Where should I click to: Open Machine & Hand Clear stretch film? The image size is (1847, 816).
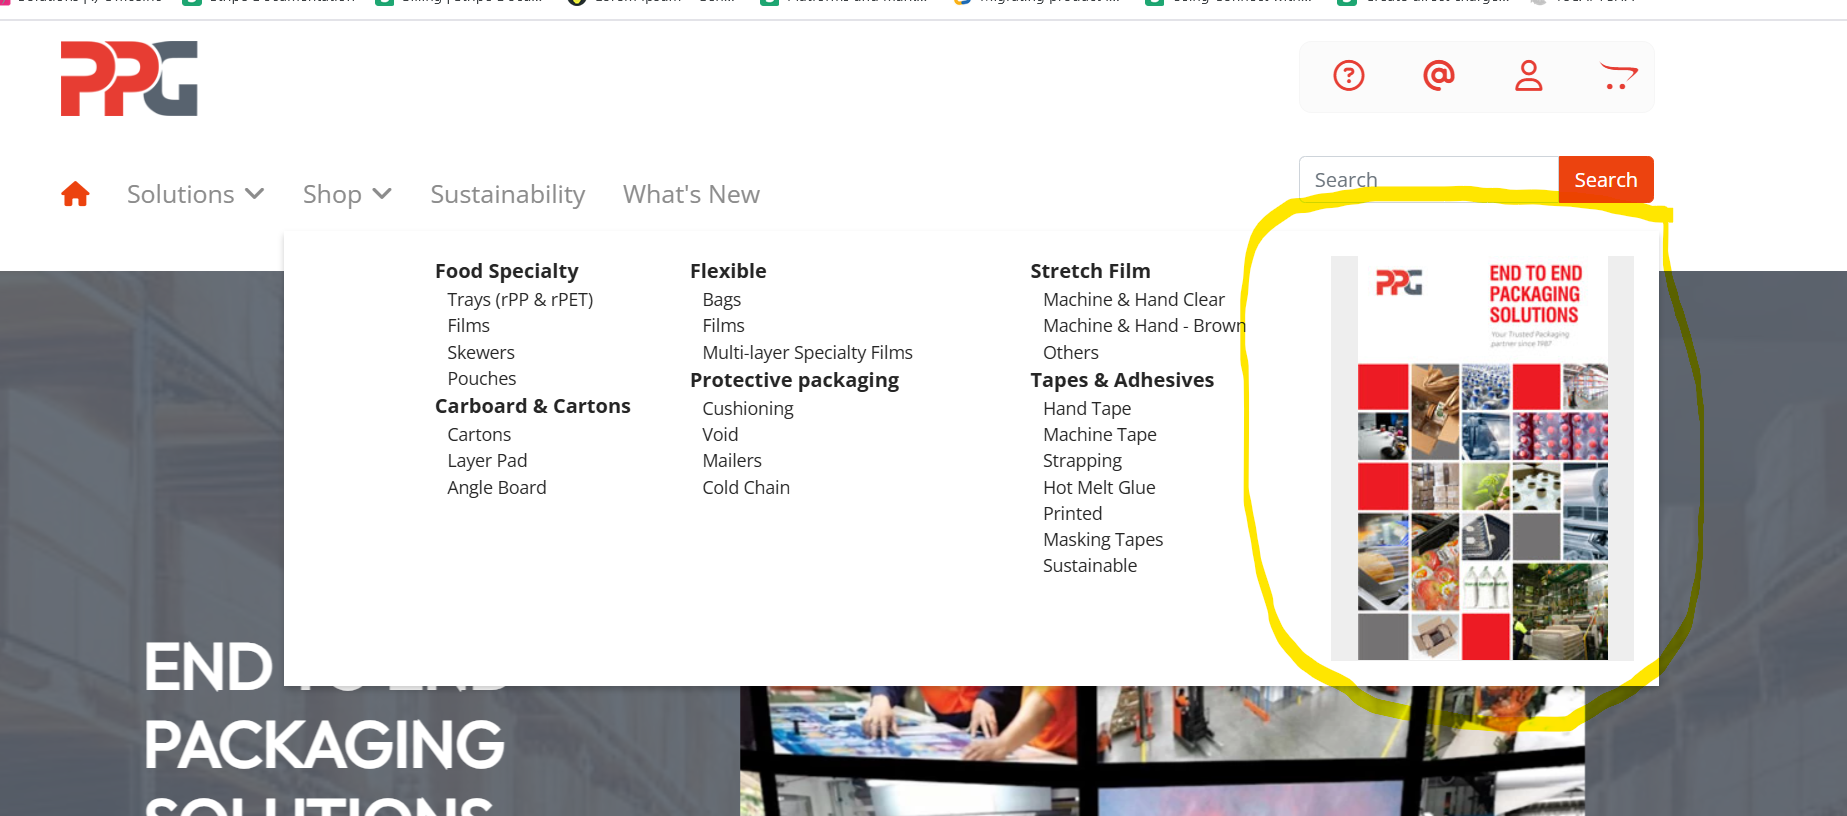tap(1133, 300)
